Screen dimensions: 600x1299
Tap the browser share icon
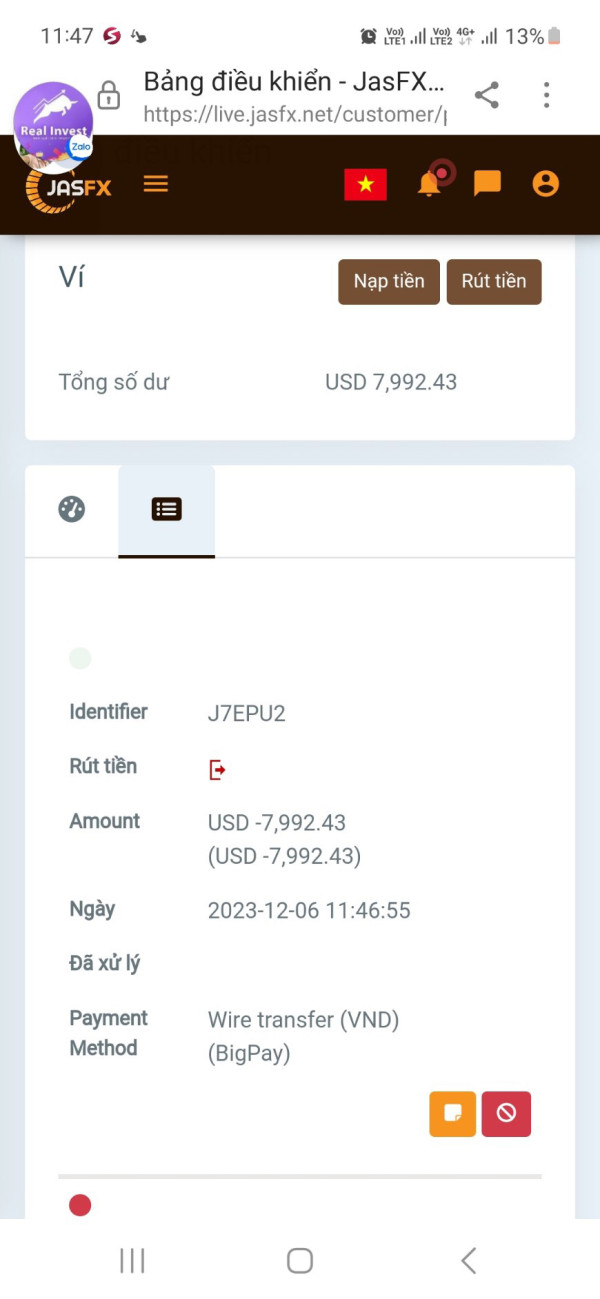[x=487, y=96]
